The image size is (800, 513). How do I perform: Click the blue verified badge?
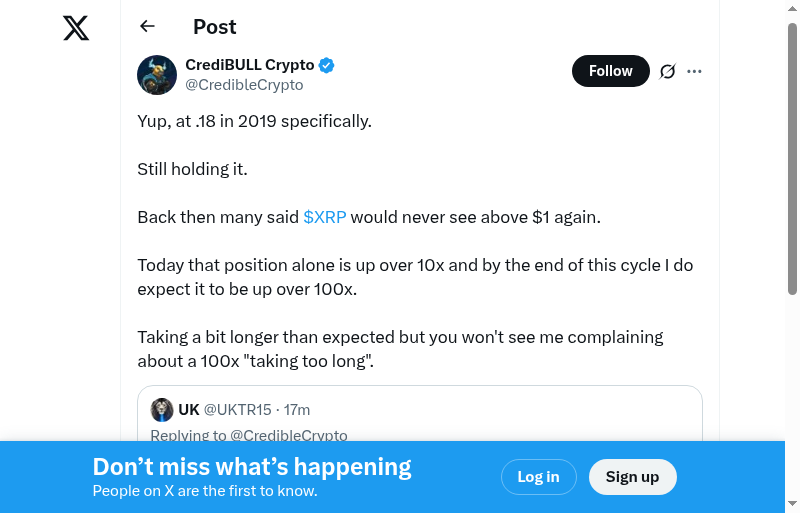coord(327,65)
